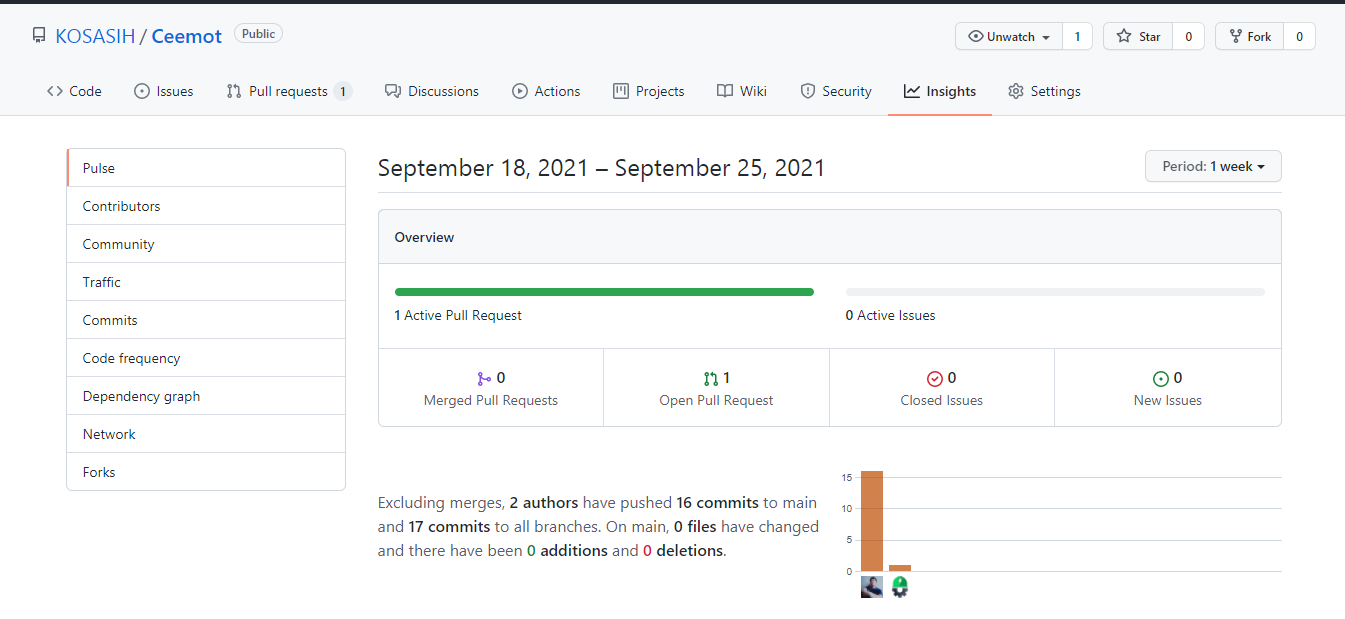This screenshot has height=619, width=1345.
Task: Click the green active pull request progress bar
Action: [604, 292]
